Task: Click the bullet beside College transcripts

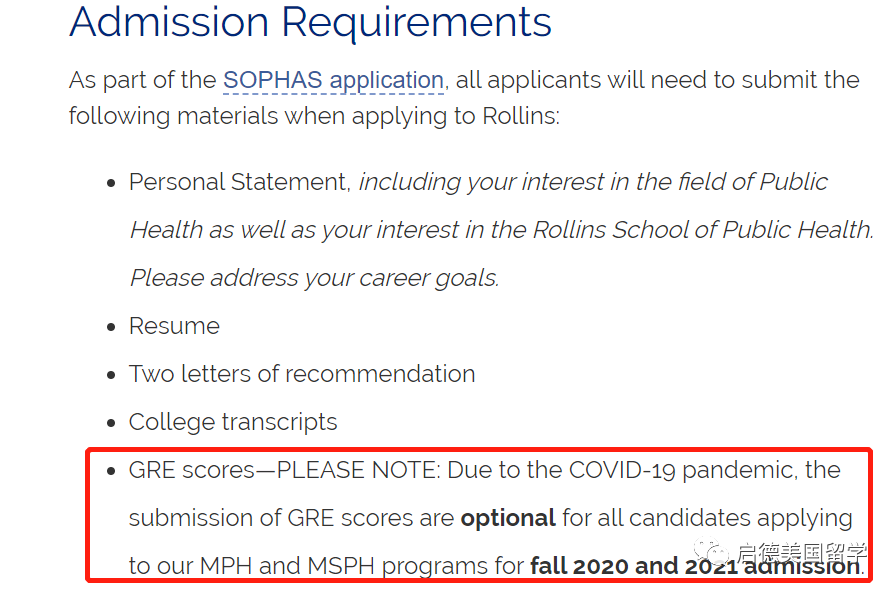Action: 111,423
